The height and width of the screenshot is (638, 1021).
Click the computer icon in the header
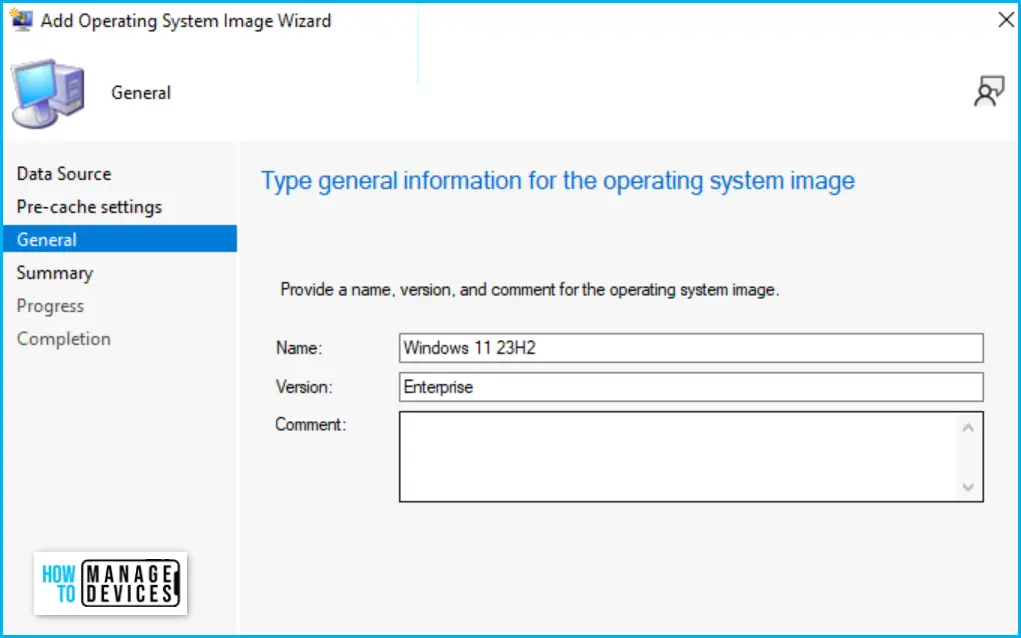pyautogui.click(x=48, y=95)
